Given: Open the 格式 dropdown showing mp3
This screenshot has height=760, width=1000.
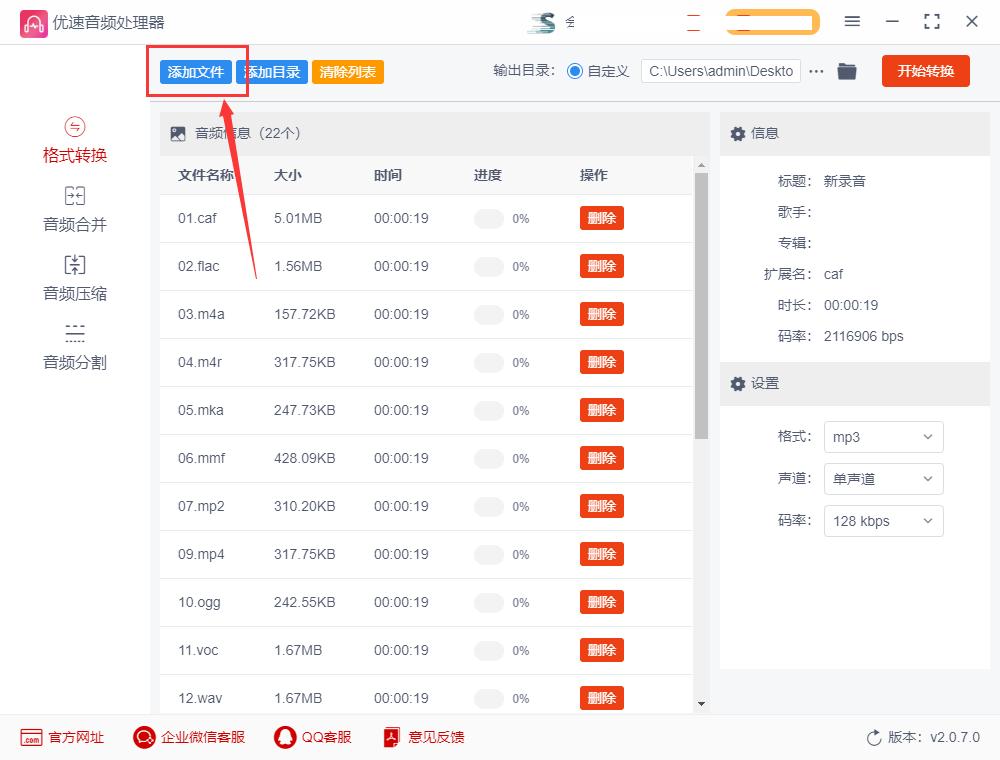Looking at the screenshot, I should click(x=883, y=437).
